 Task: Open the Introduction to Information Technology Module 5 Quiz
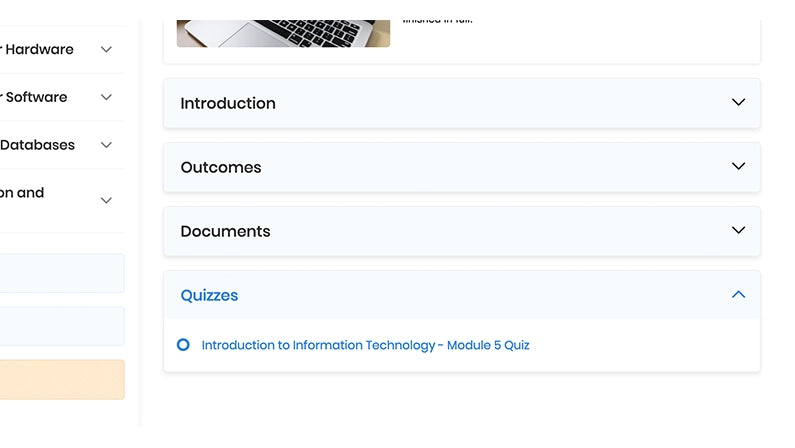[x=365, y=345]
